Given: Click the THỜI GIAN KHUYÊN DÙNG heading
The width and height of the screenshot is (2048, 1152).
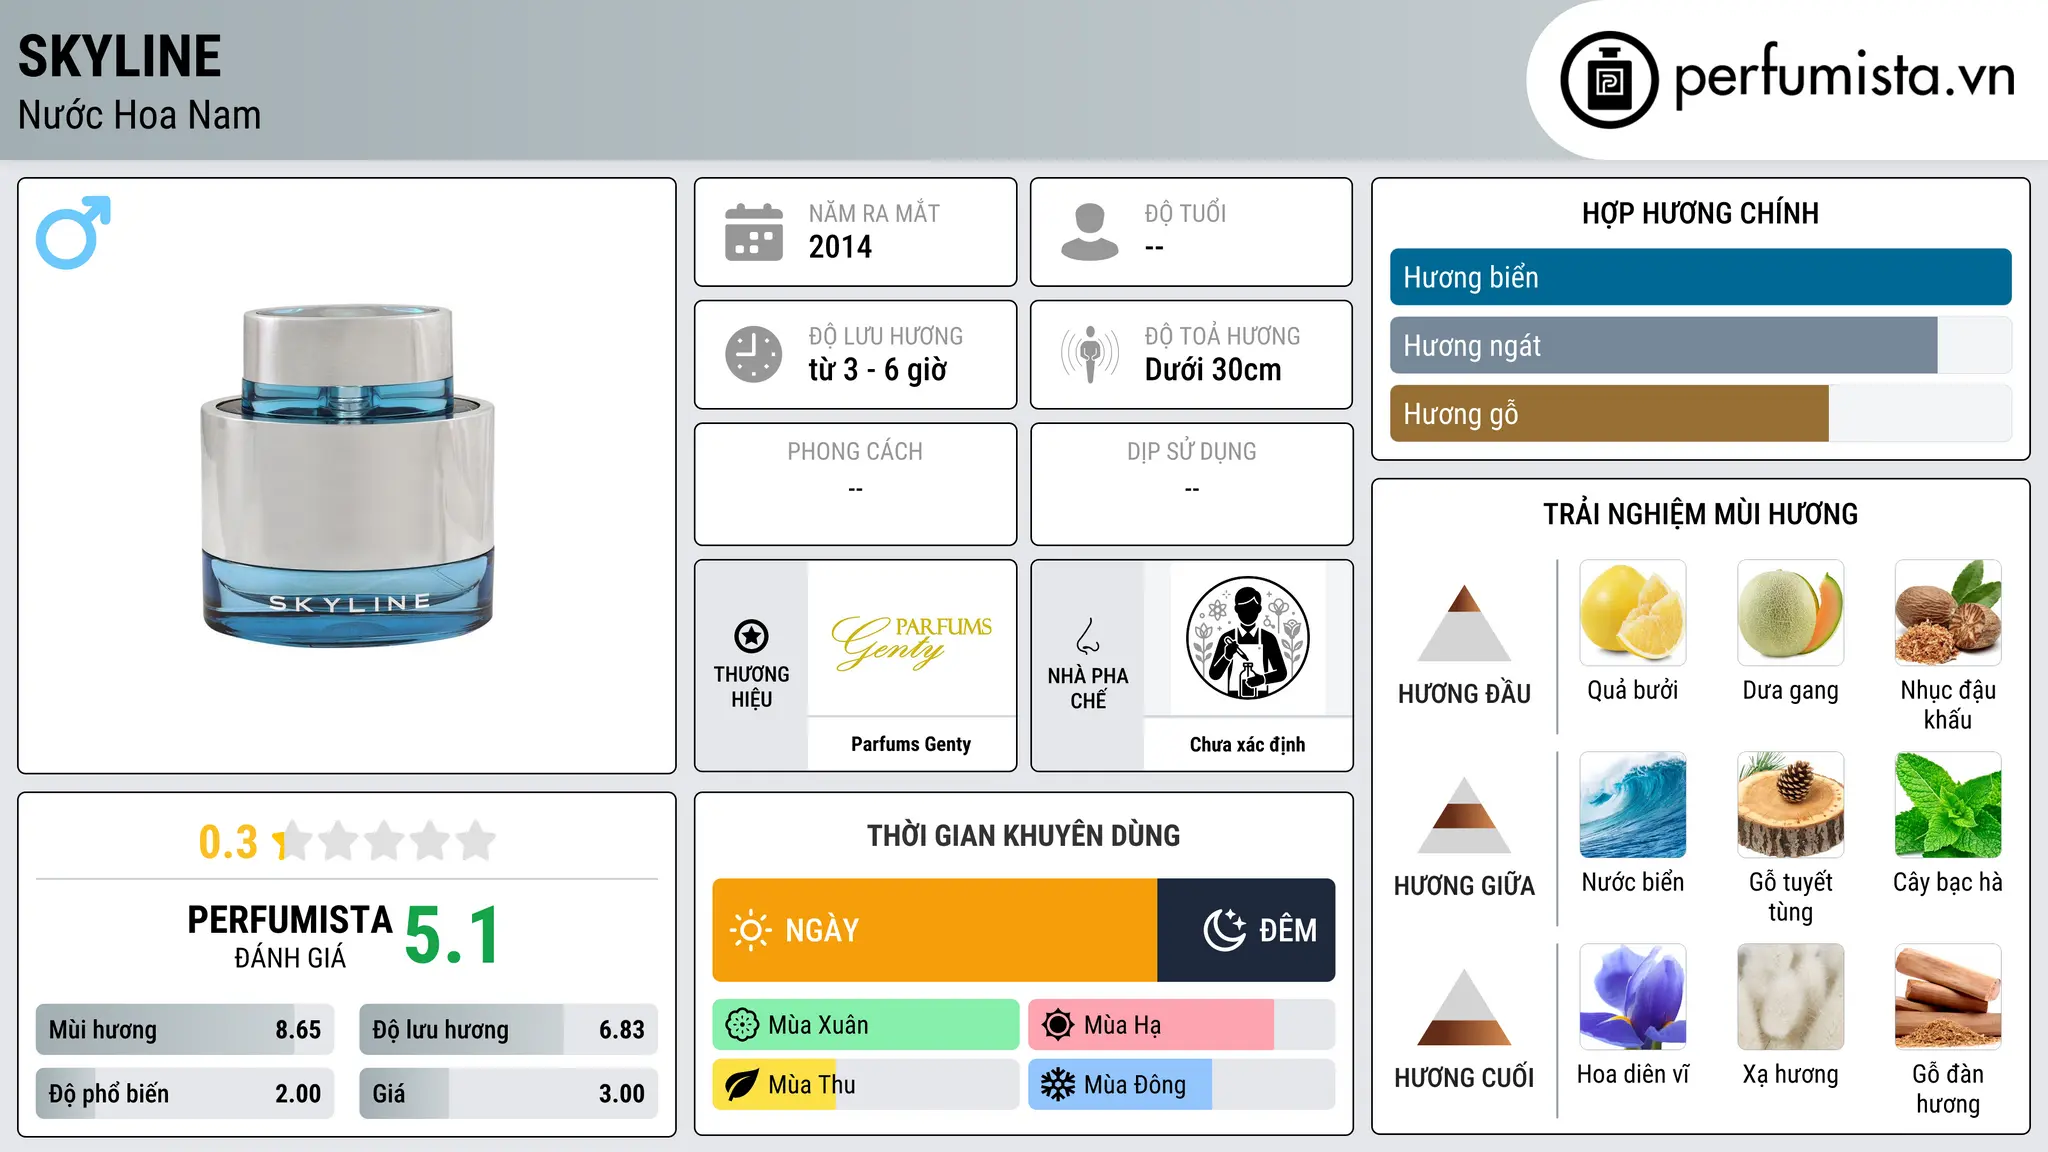Looking at the screenshot, I should 1023,835.
